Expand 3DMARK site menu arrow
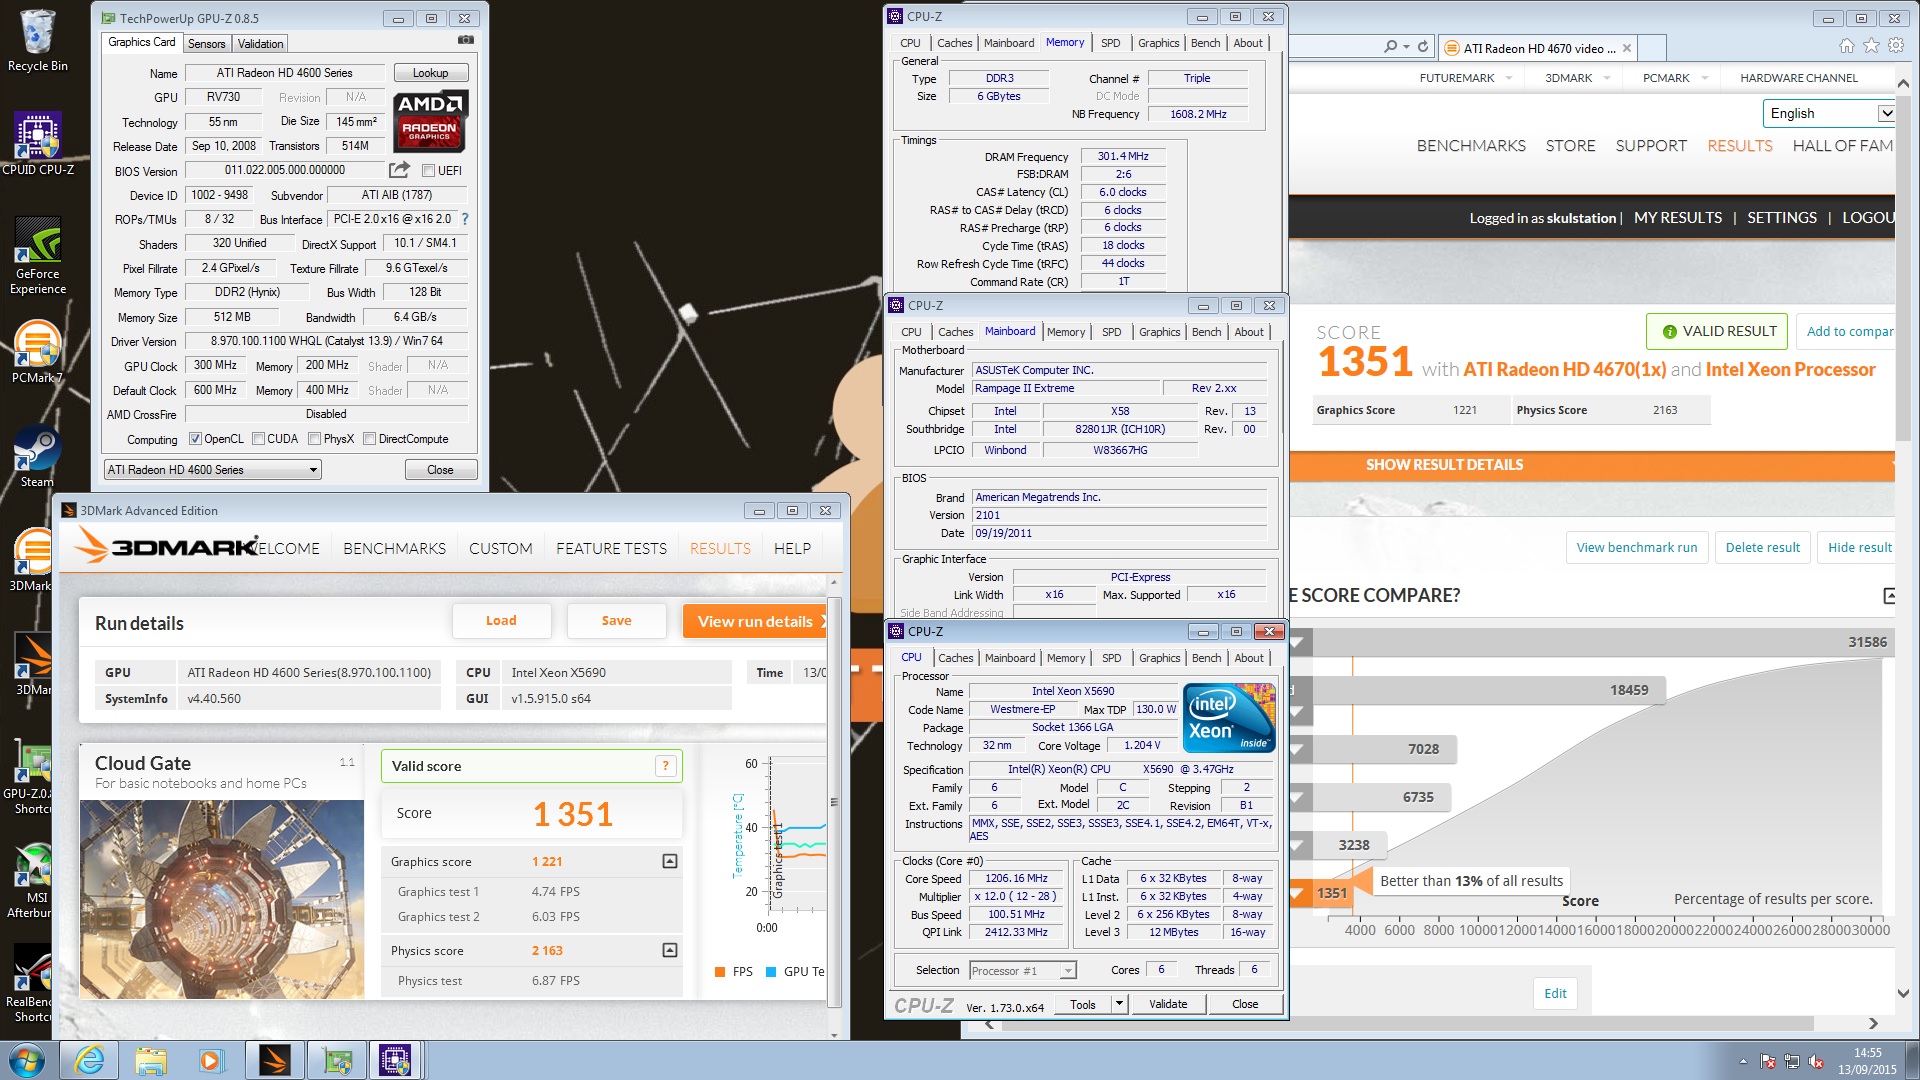Viewport: 1920px width, 1080px height. [1607, 78]
